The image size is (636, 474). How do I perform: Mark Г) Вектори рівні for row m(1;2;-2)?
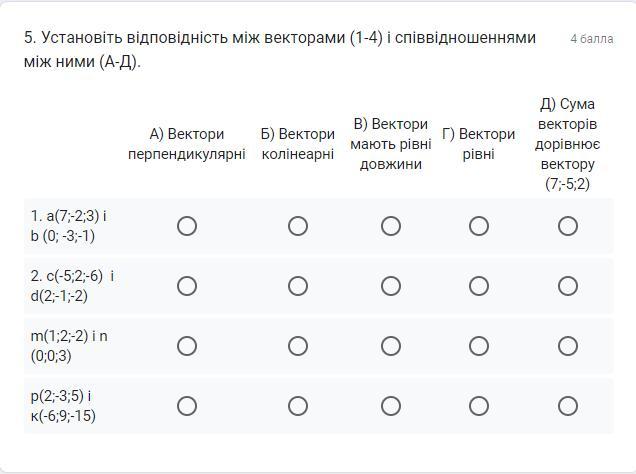coord(479,346)
